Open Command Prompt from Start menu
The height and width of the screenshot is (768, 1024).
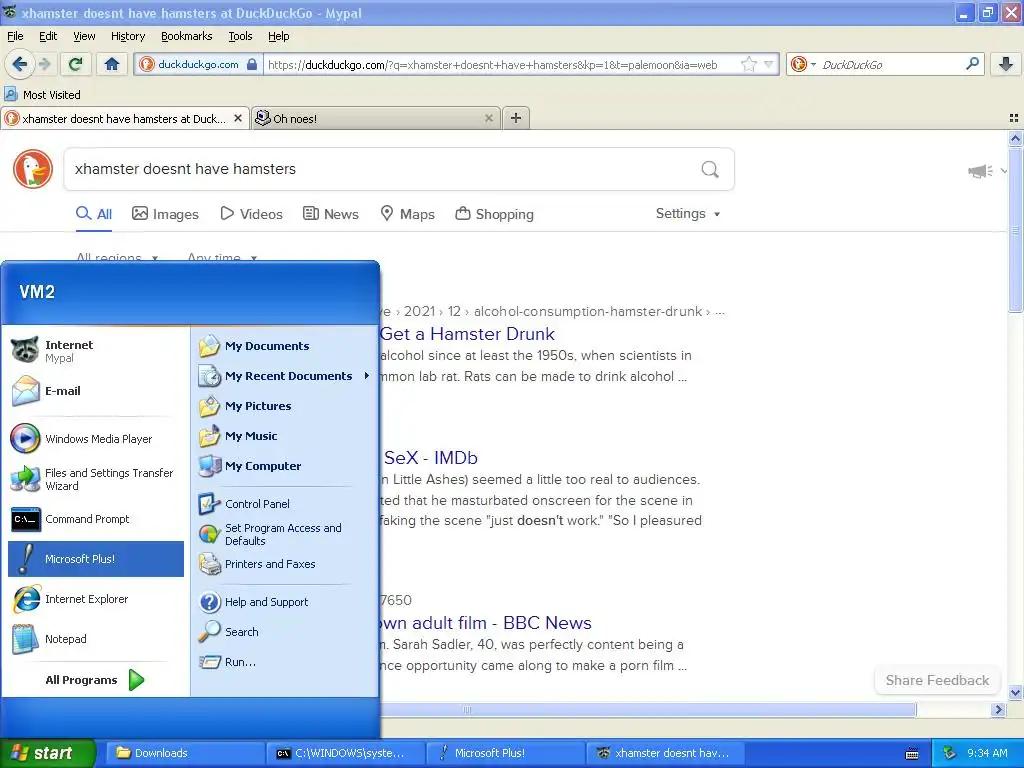[x=95, y=519]
